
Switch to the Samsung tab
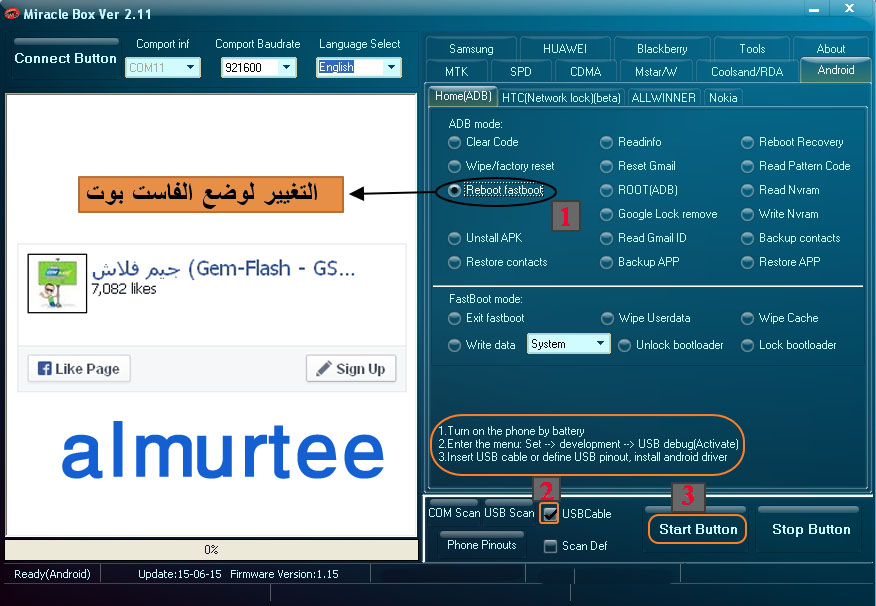click(x=471, y=49)
